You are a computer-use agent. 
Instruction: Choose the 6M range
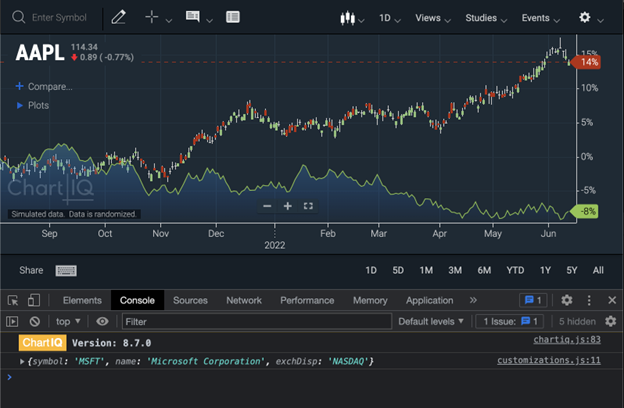point(484,270)
